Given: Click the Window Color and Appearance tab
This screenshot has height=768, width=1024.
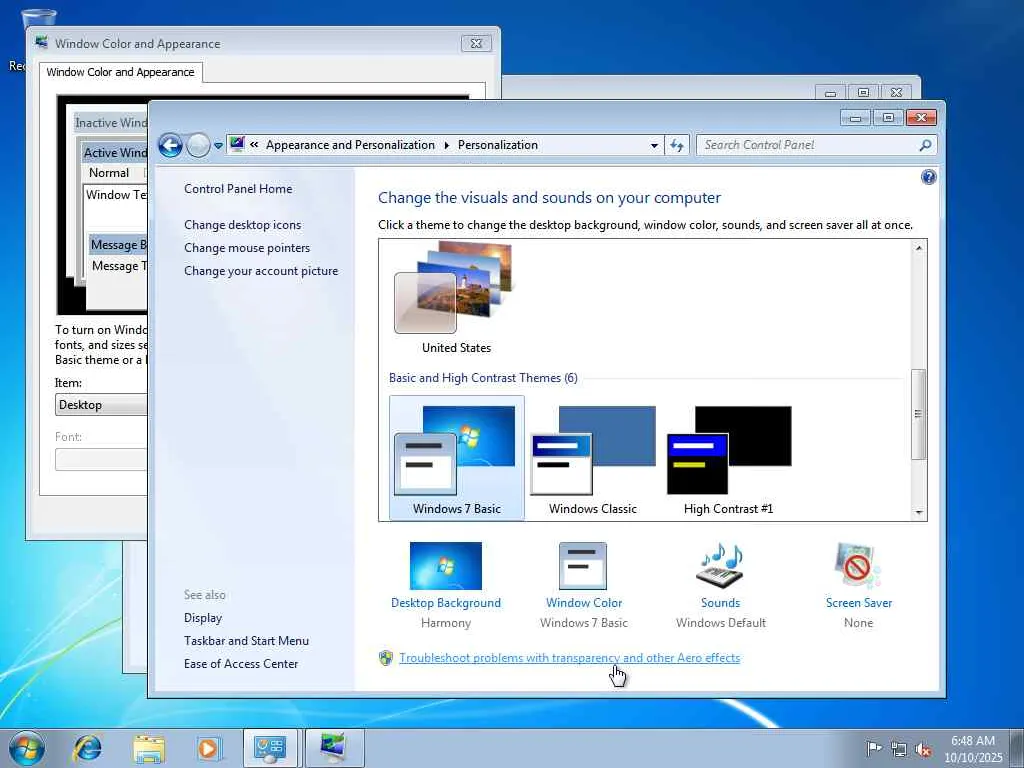Looking at the screenshot, I should 120,72.
